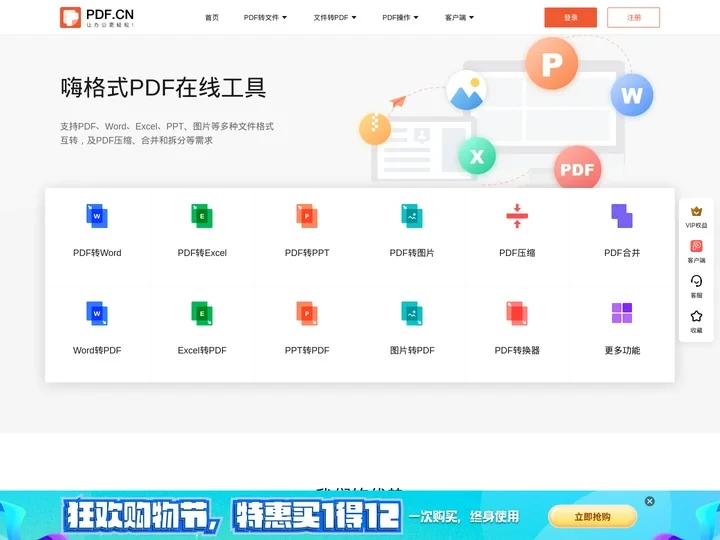Open the PPT转PDF tool icon
Screen dimensions: 720x540
click(x=307, y=313)
